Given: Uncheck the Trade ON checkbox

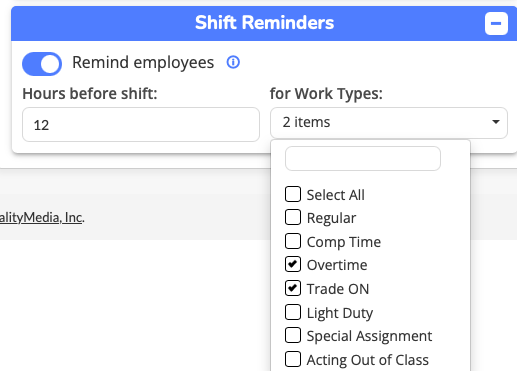Looking at the screenshot, I should click(x=293, y=288).
